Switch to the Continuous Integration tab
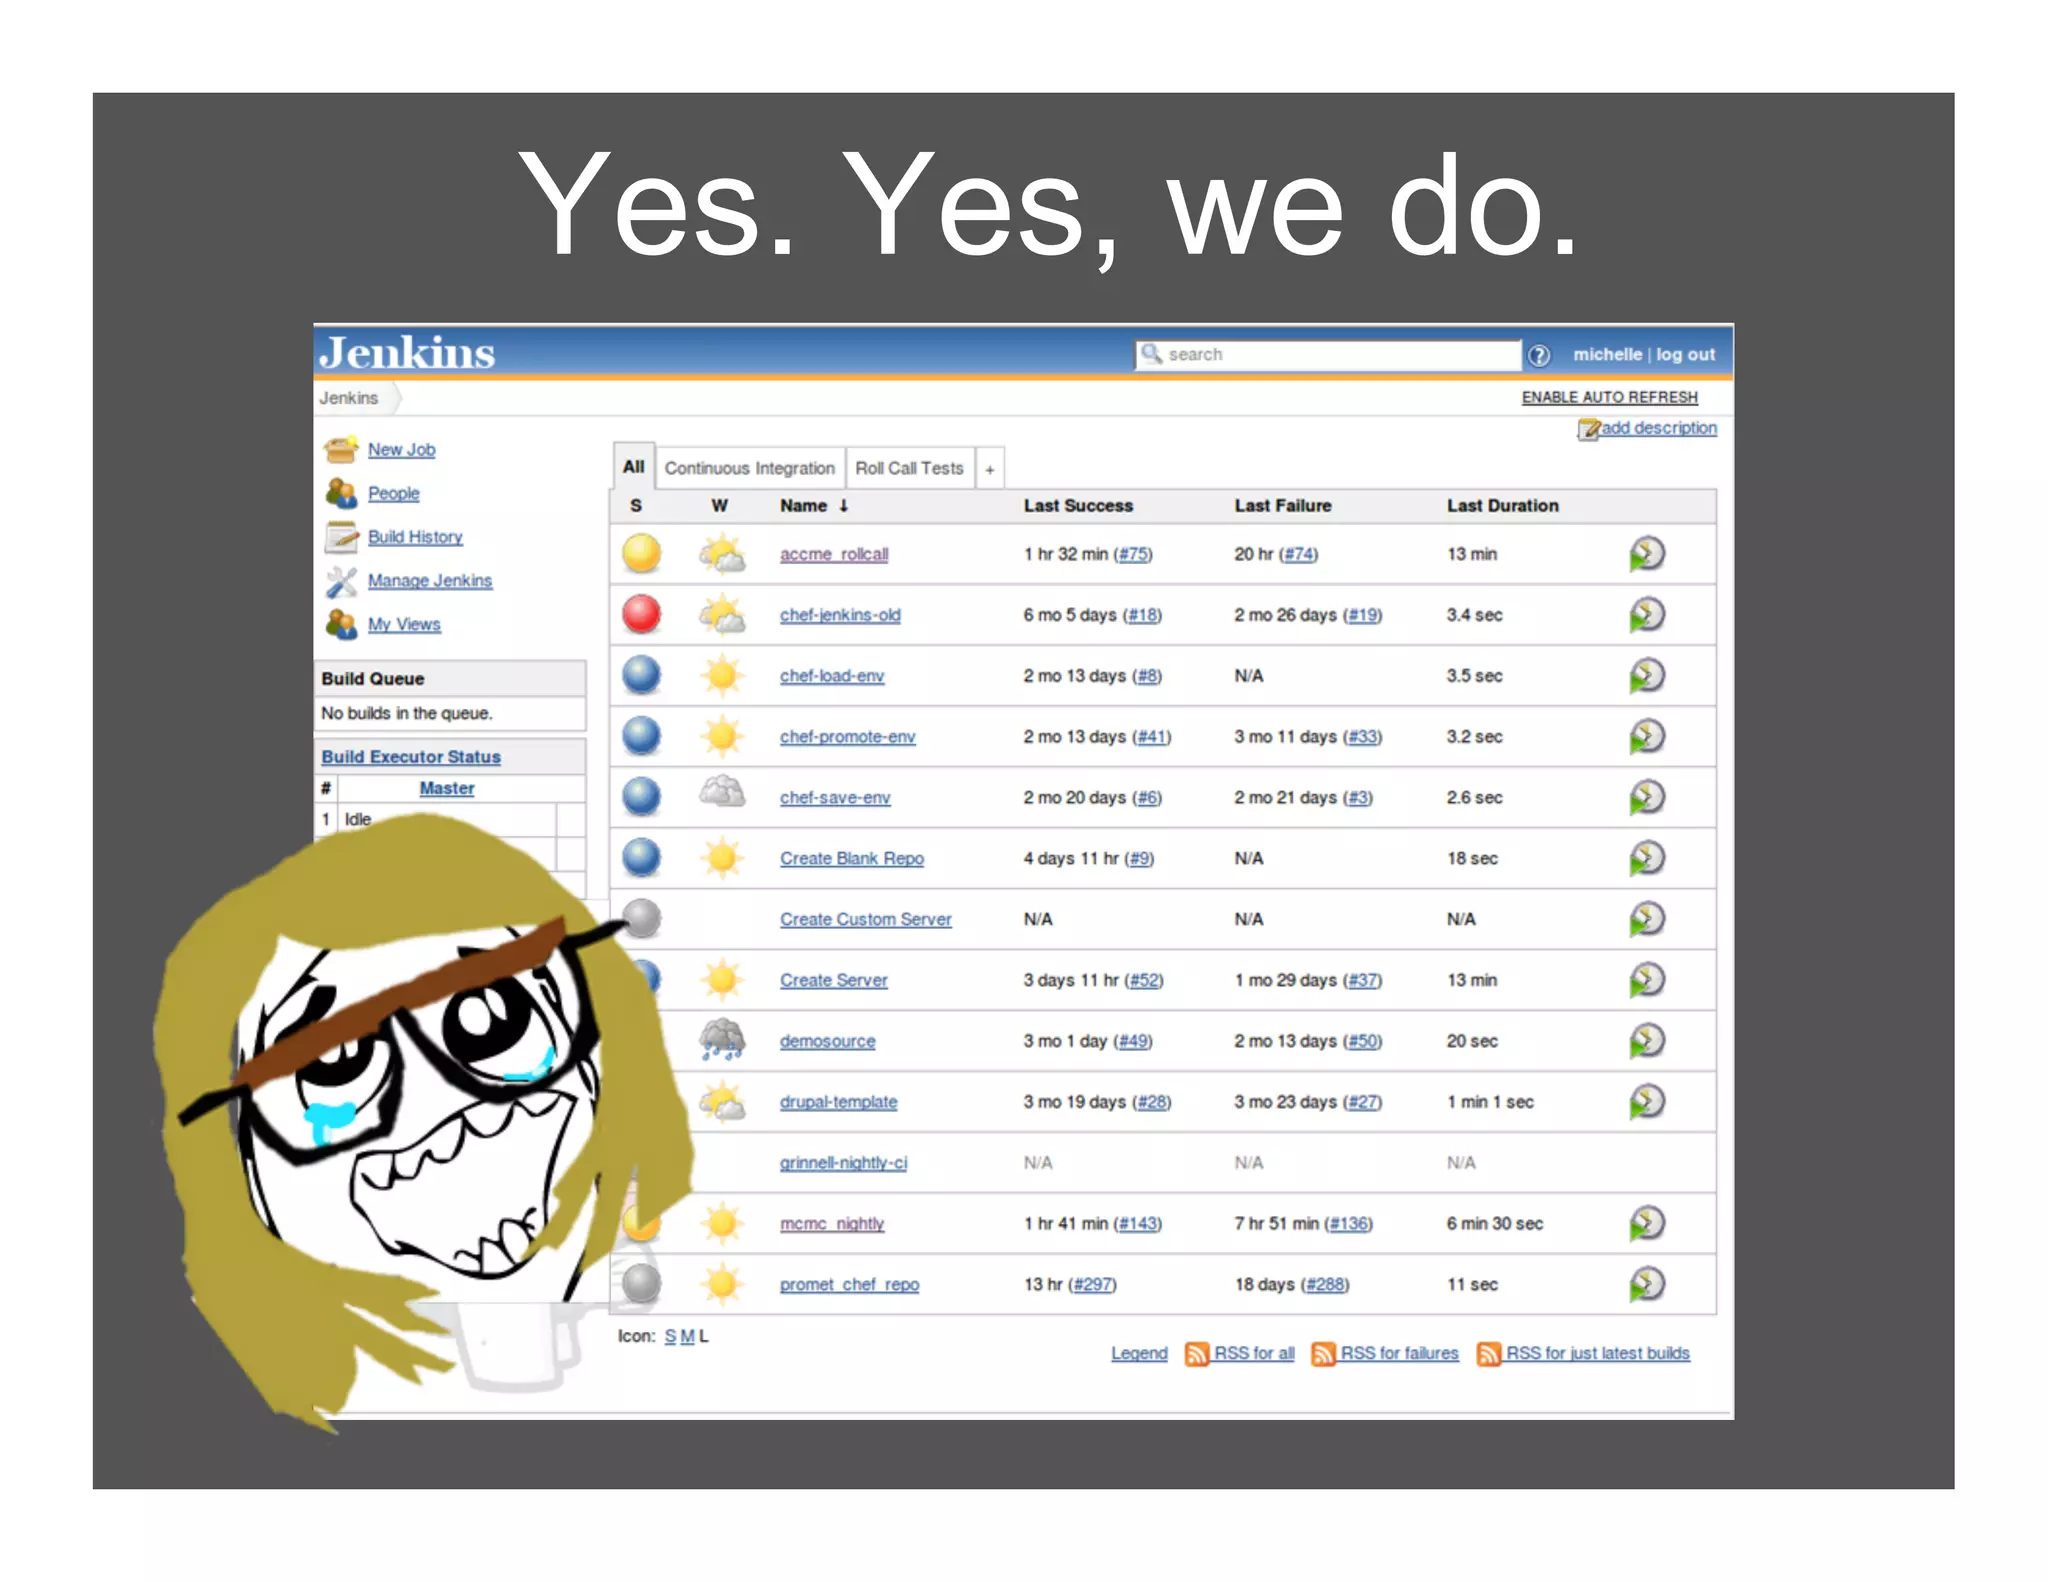Image resolution: width=2048 pixels, height=1582 pixels. pyautogui.click(x=749, y=468)
